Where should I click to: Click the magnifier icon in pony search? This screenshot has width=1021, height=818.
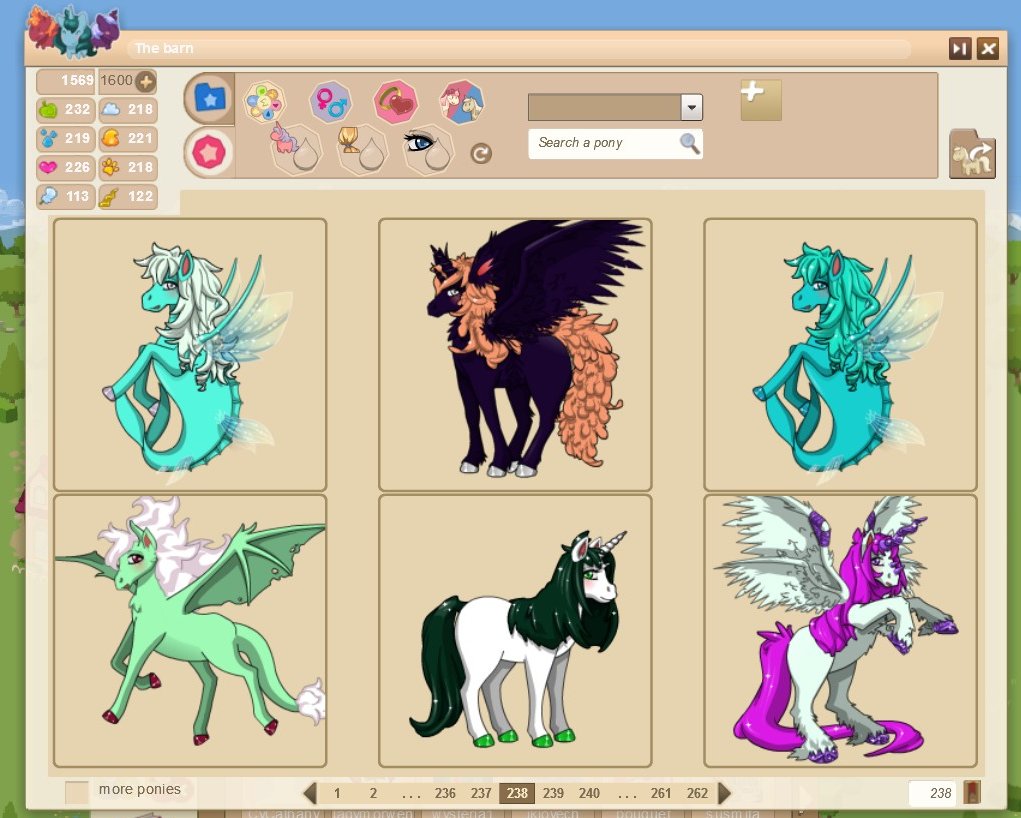click(689, 143)
